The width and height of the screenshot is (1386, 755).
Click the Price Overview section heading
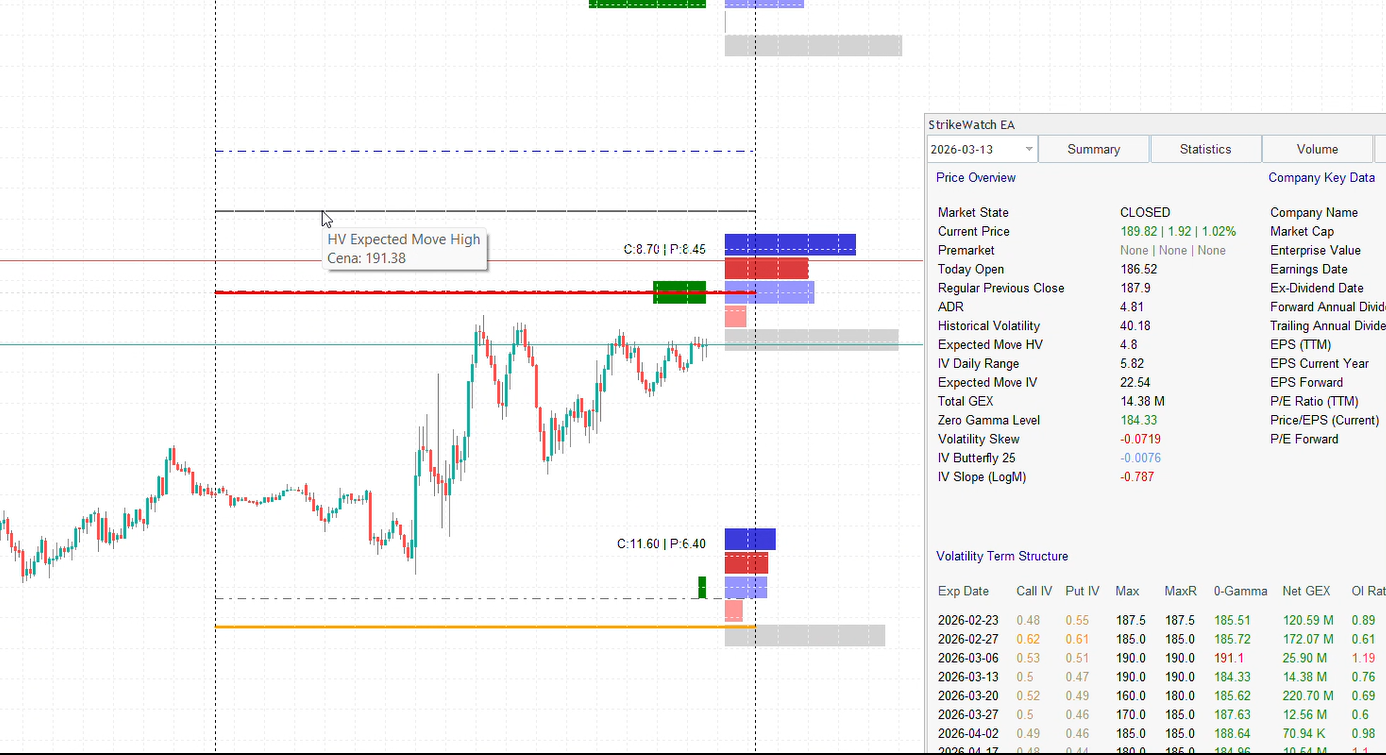tap(975, 178)
